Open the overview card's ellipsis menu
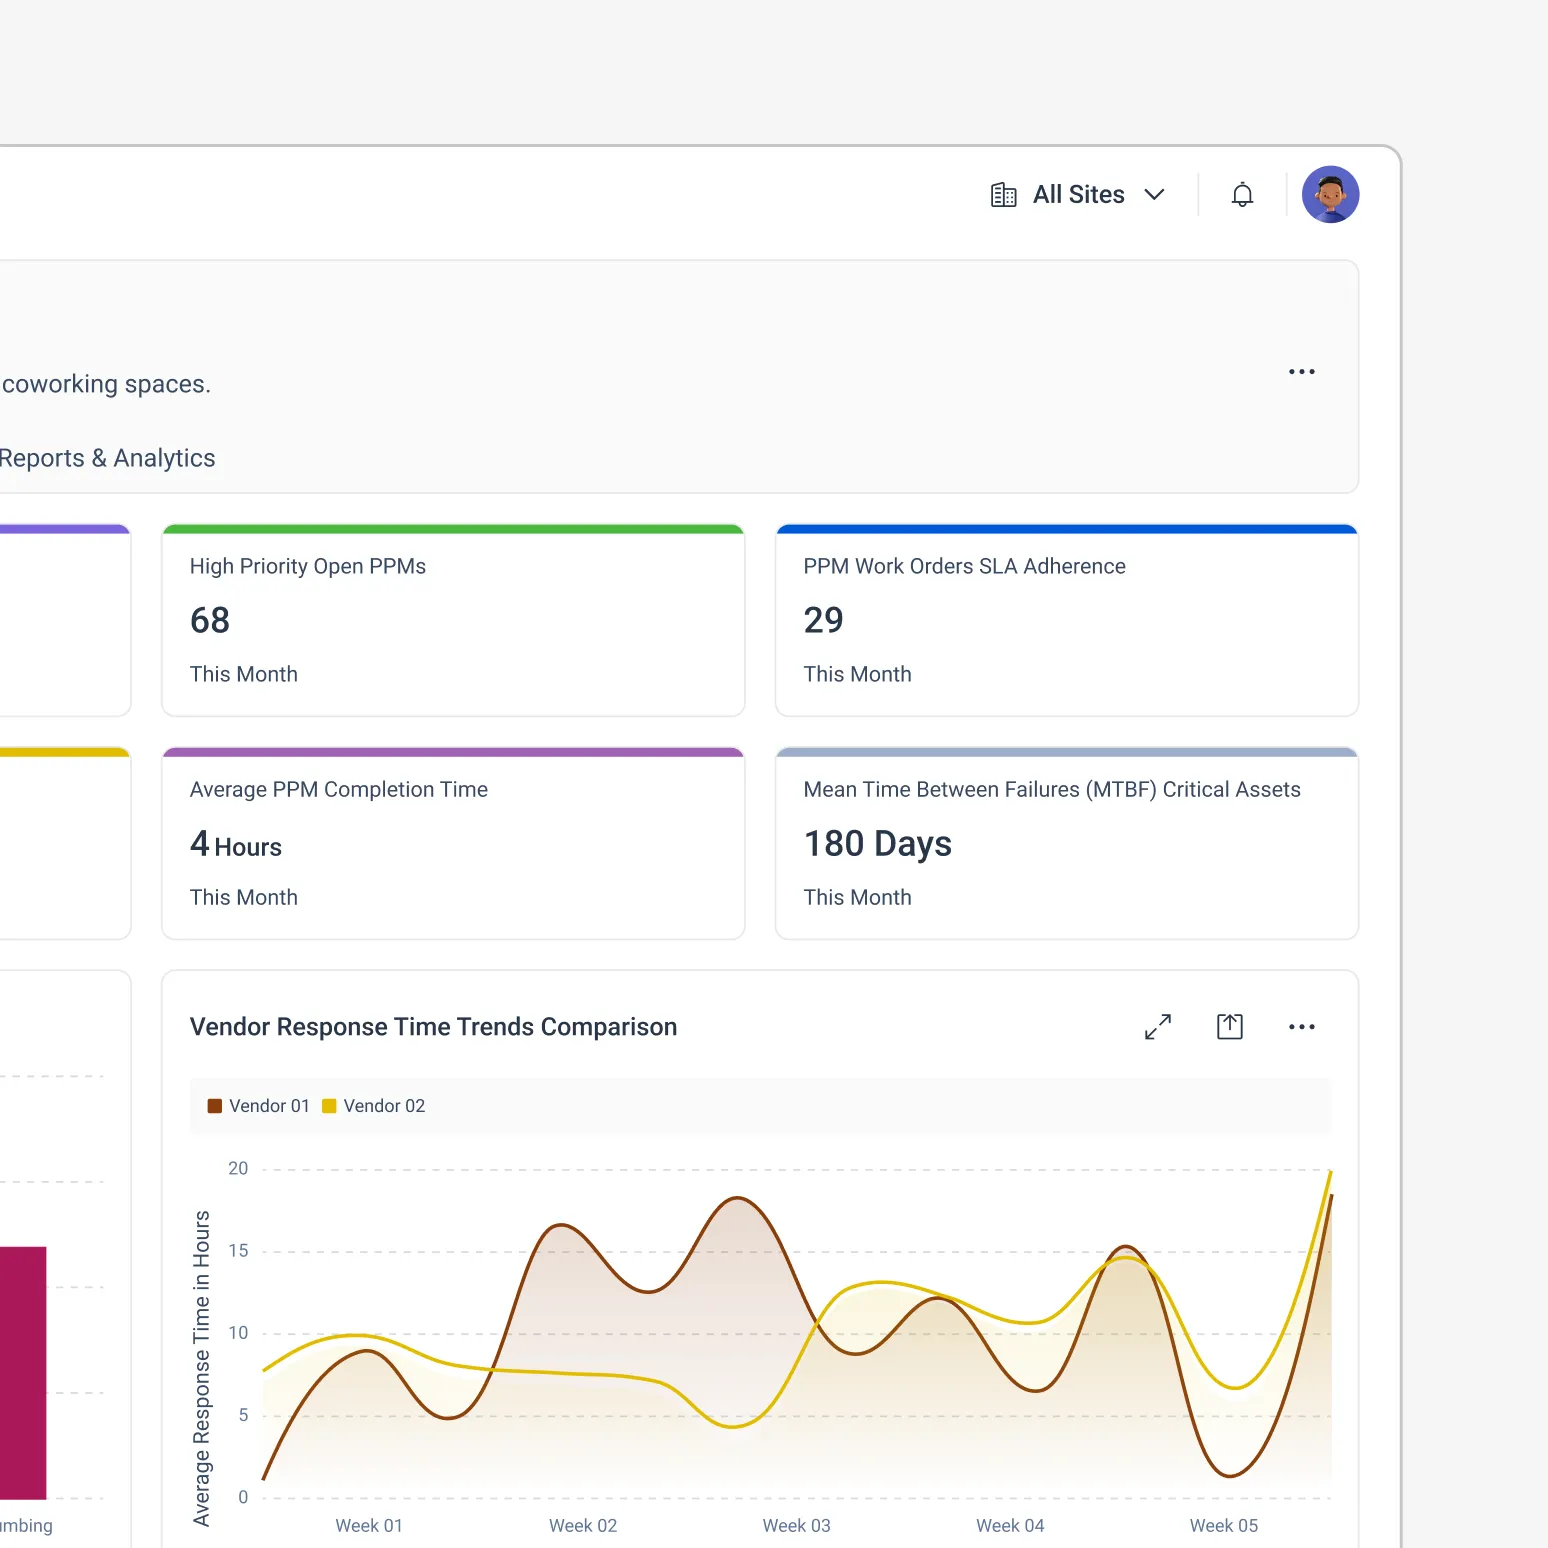The width and height of the screenshot is (1548, 1548). [x=1301, y=371]
